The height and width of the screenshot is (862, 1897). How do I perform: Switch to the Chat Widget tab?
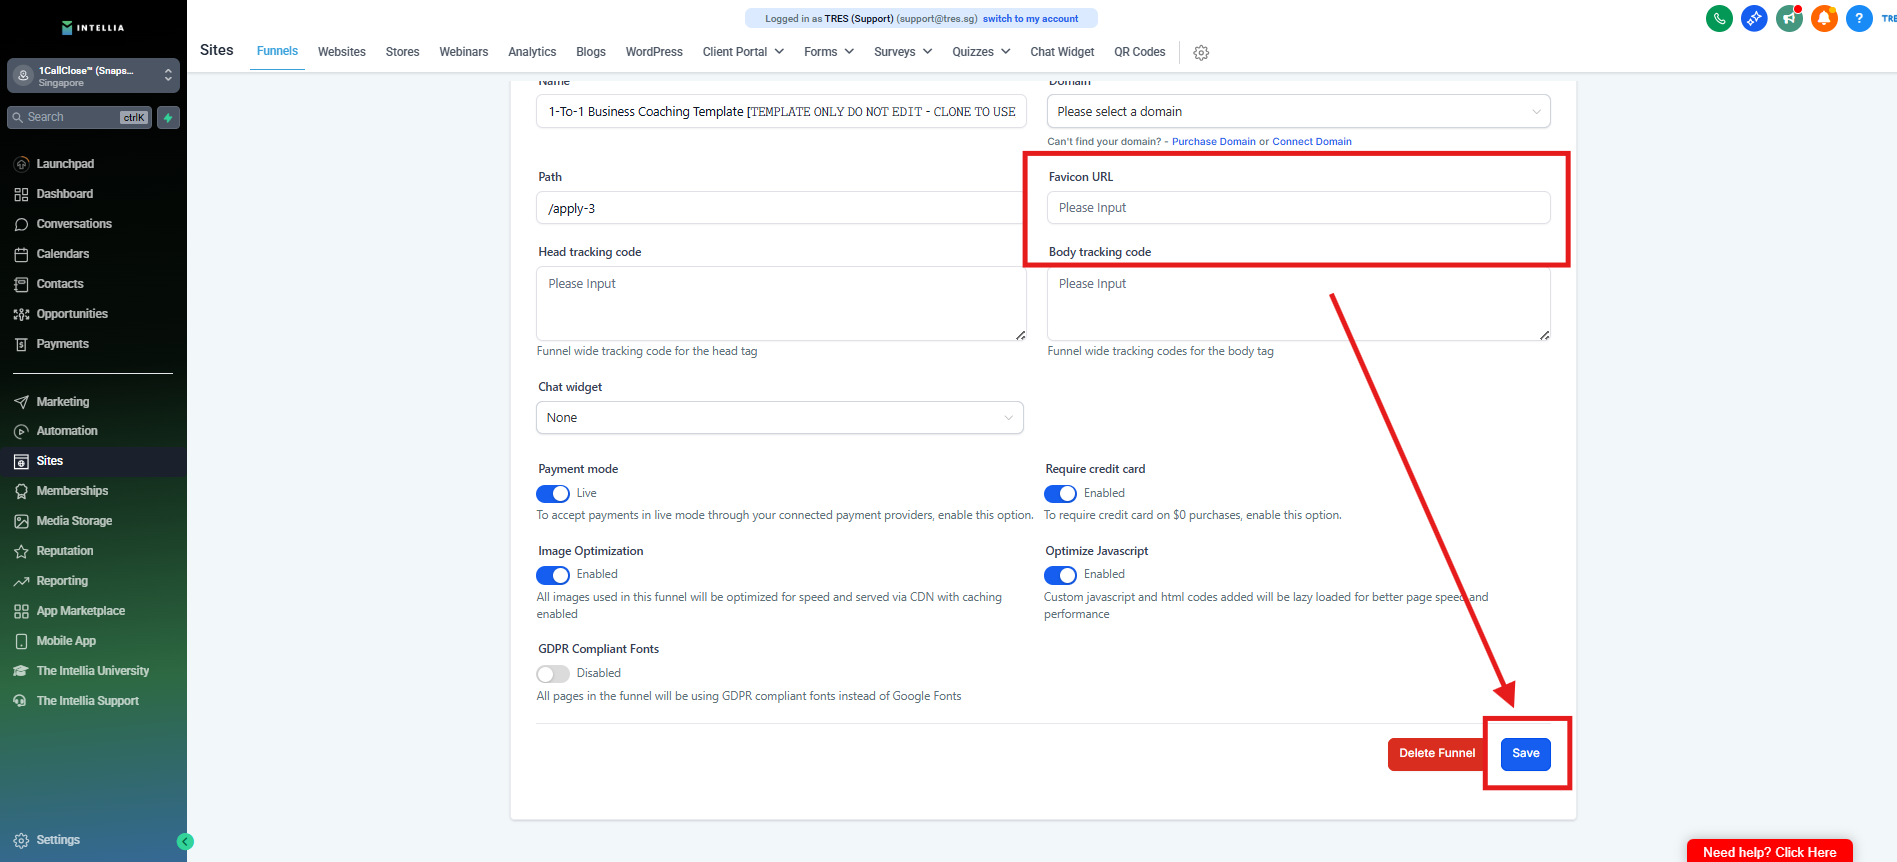click(1062, 52)
